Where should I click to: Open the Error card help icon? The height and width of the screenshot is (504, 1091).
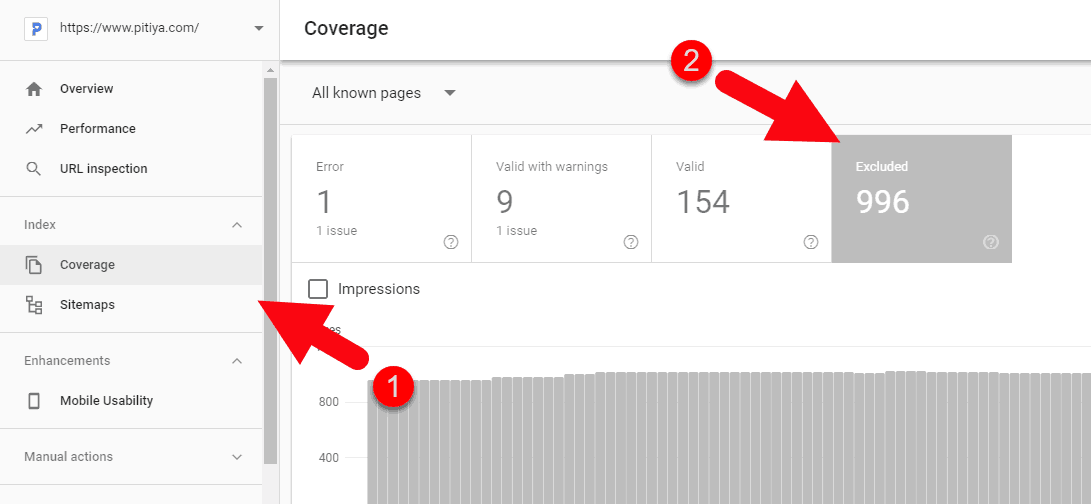451,242
